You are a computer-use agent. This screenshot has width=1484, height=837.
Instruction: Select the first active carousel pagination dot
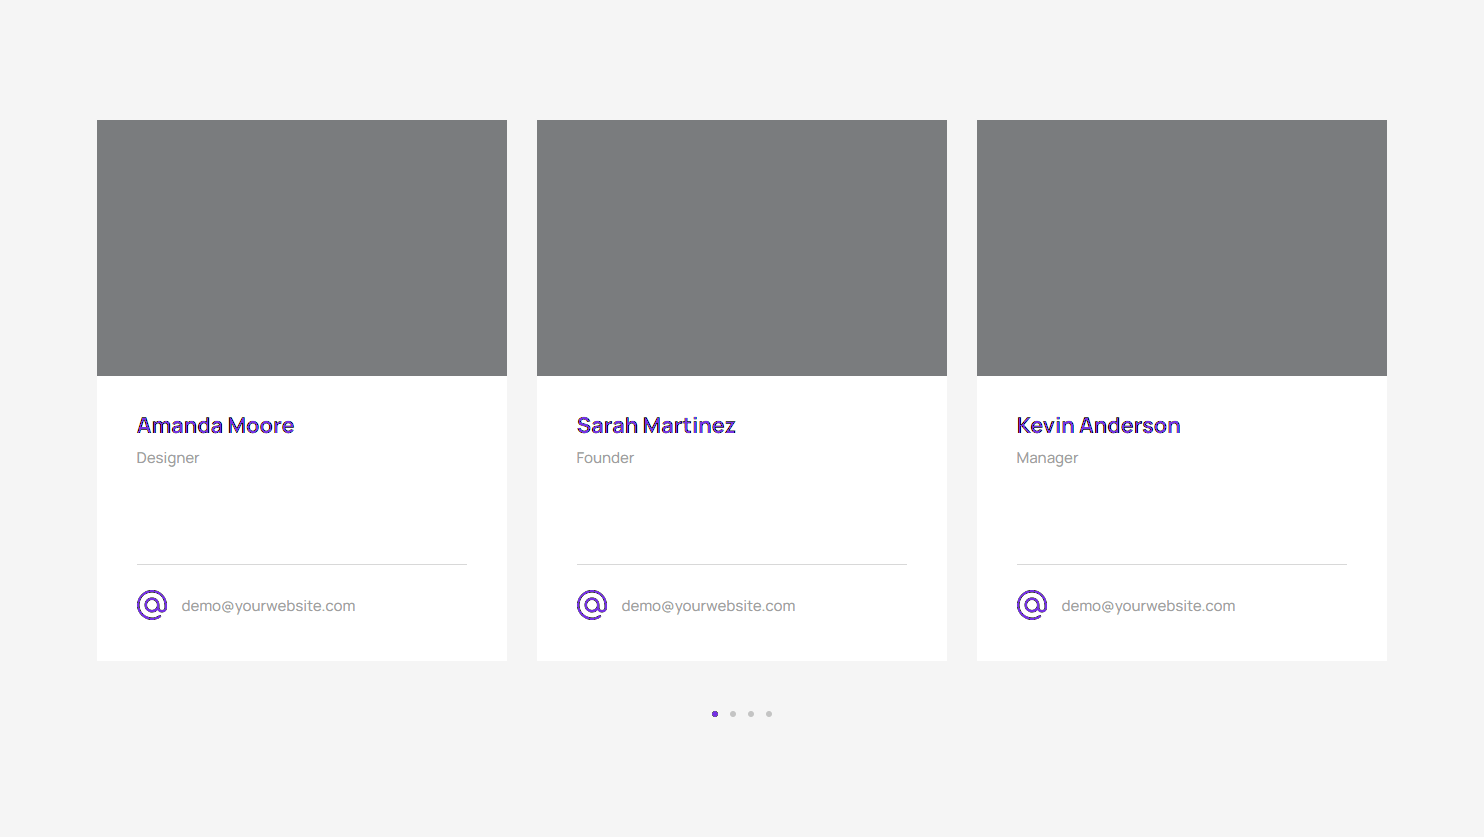click(x=715, y=714)
